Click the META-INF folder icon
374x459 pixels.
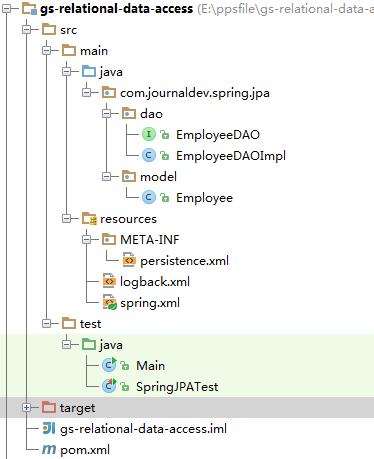click(x=109, y=240)
